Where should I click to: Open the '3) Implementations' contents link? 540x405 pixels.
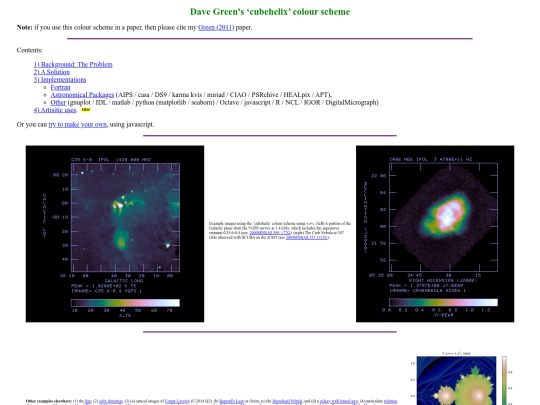point(60,80)
